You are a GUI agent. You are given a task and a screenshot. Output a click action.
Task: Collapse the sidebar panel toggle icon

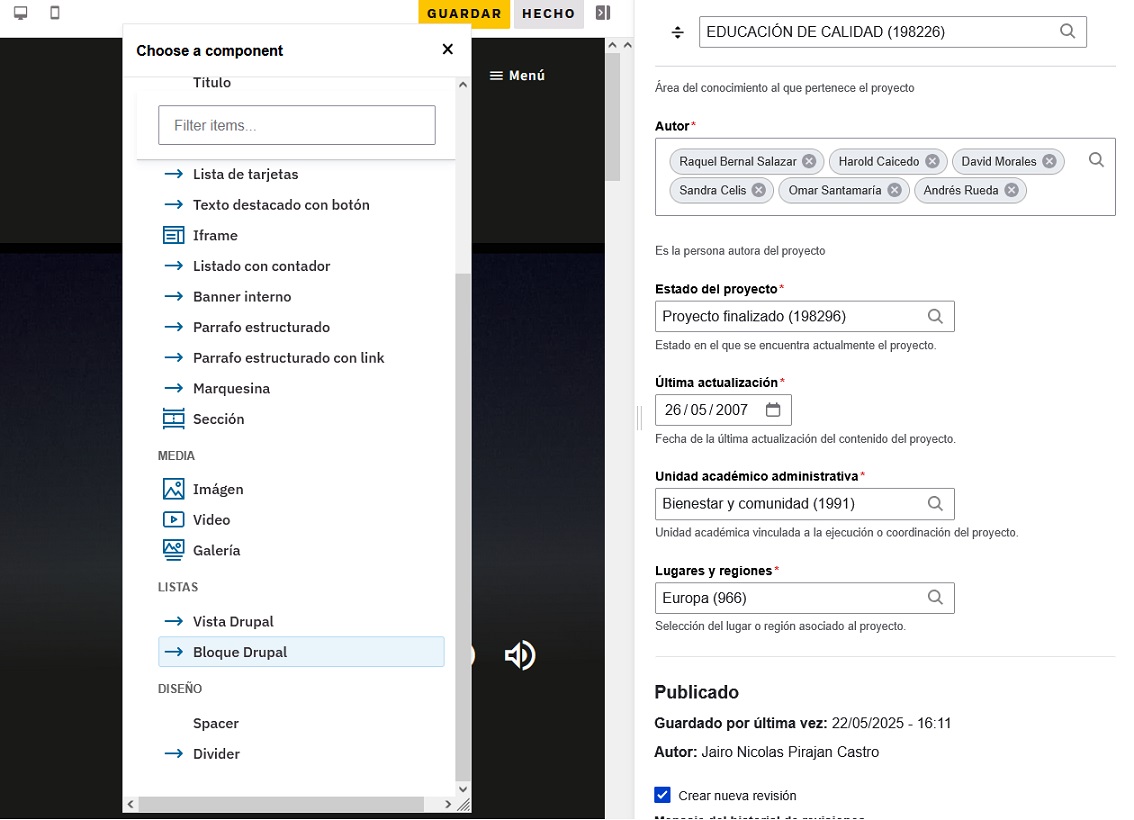[x=602, y=13]
